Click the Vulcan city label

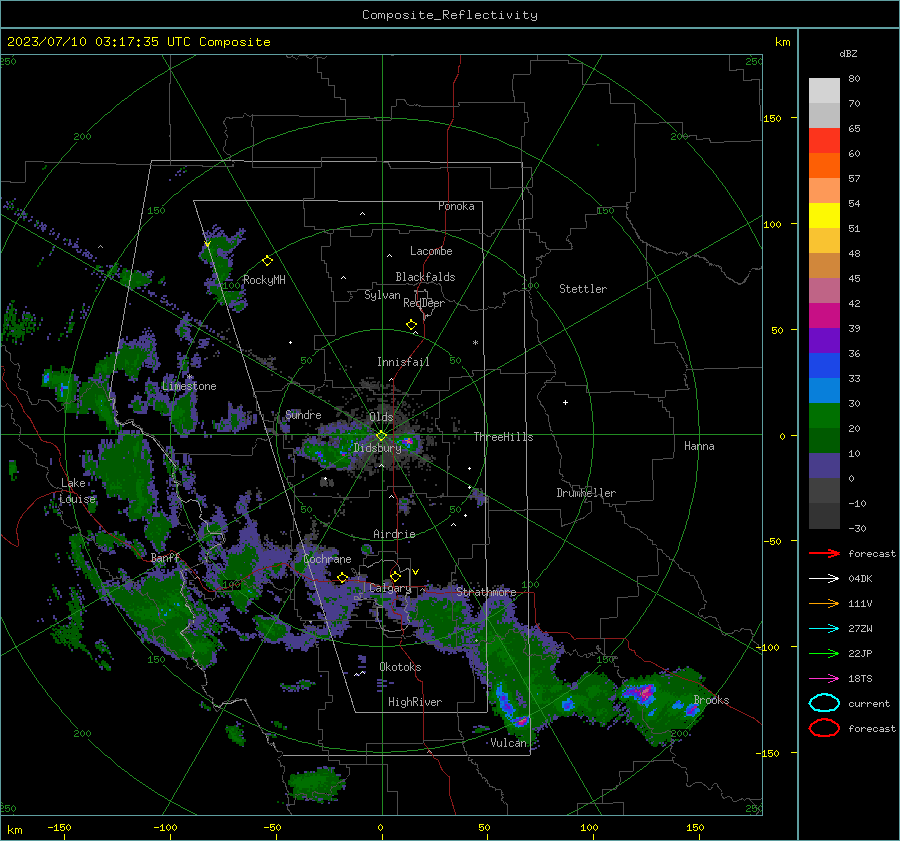pos(508,743)
